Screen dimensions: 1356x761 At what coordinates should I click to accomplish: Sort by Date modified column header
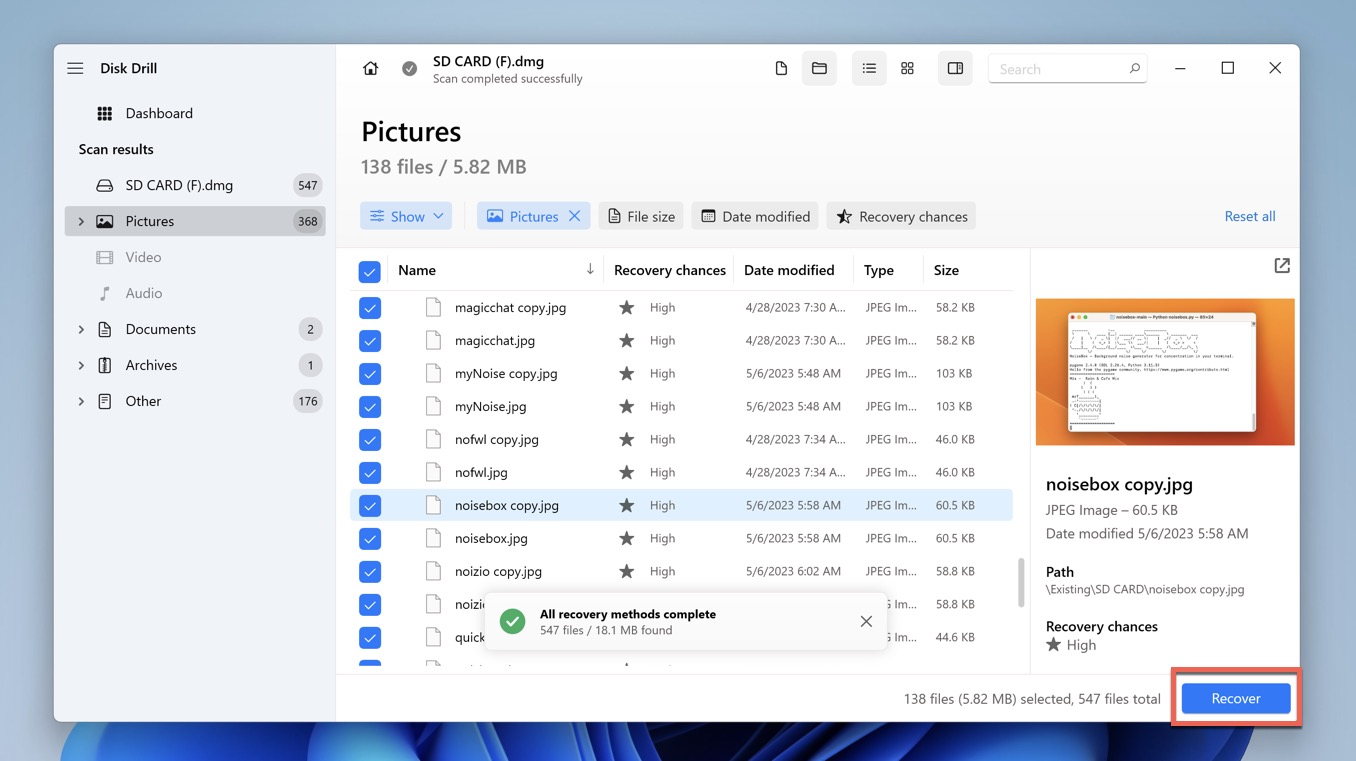(x=789, y=270)
